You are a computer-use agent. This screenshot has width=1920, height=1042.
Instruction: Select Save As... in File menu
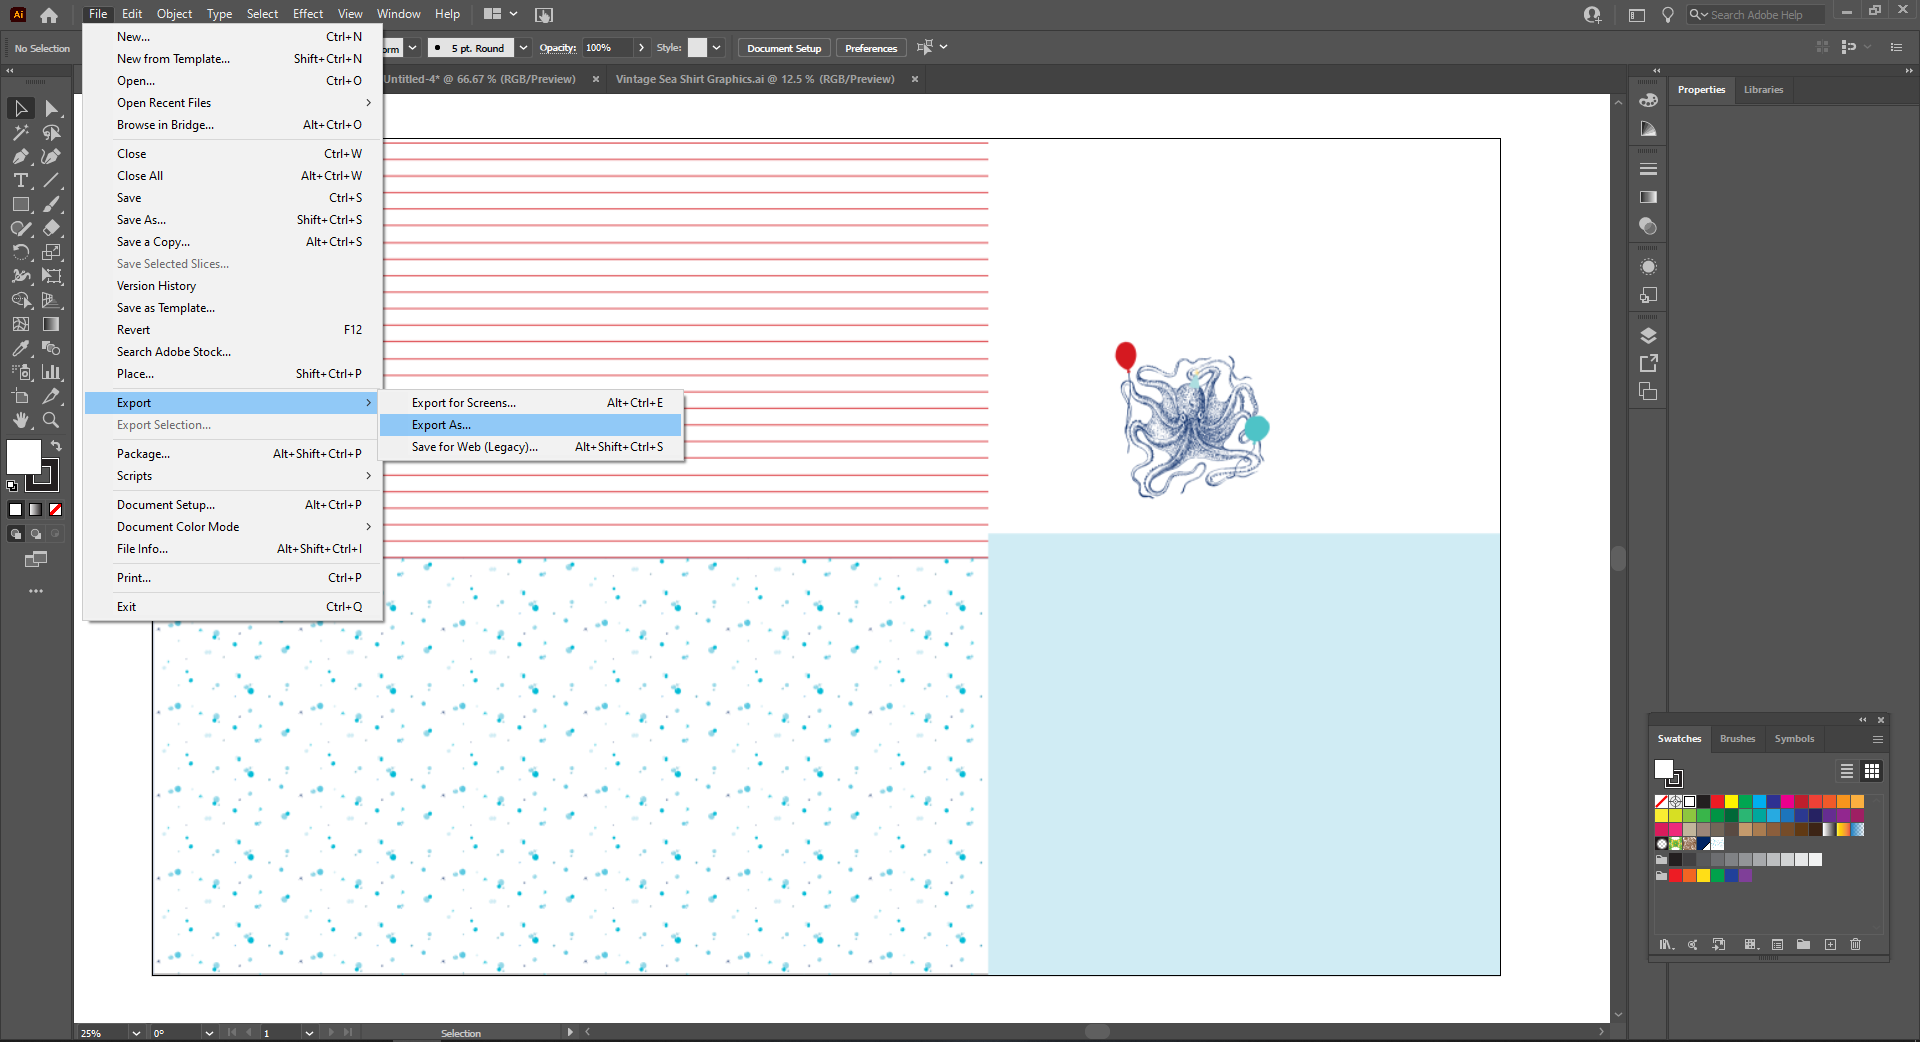pyautogui.click(x=233, y=220)
